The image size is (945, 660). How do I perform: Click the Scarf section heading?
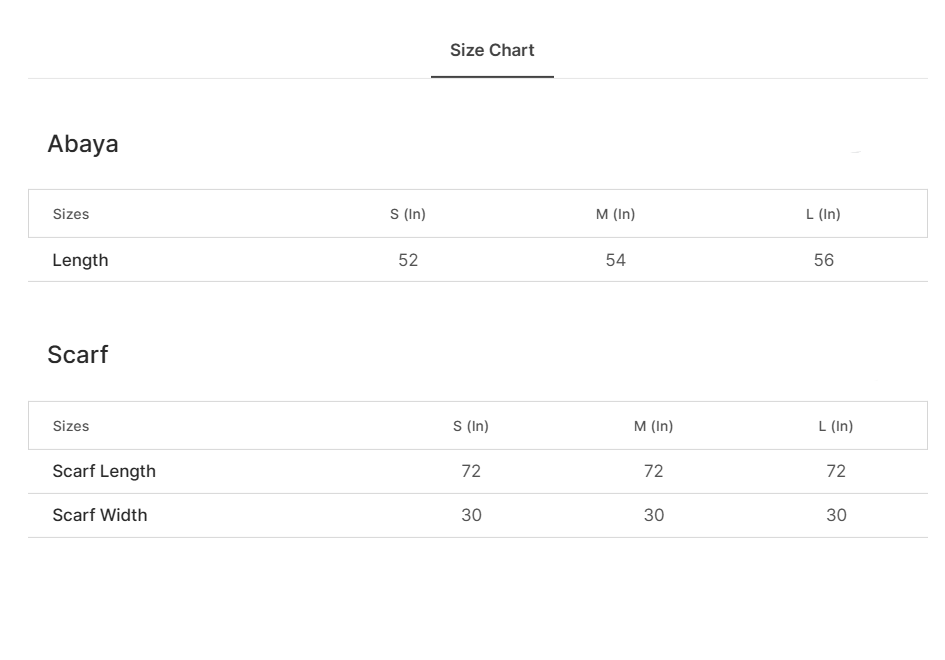tap(78, 355)
